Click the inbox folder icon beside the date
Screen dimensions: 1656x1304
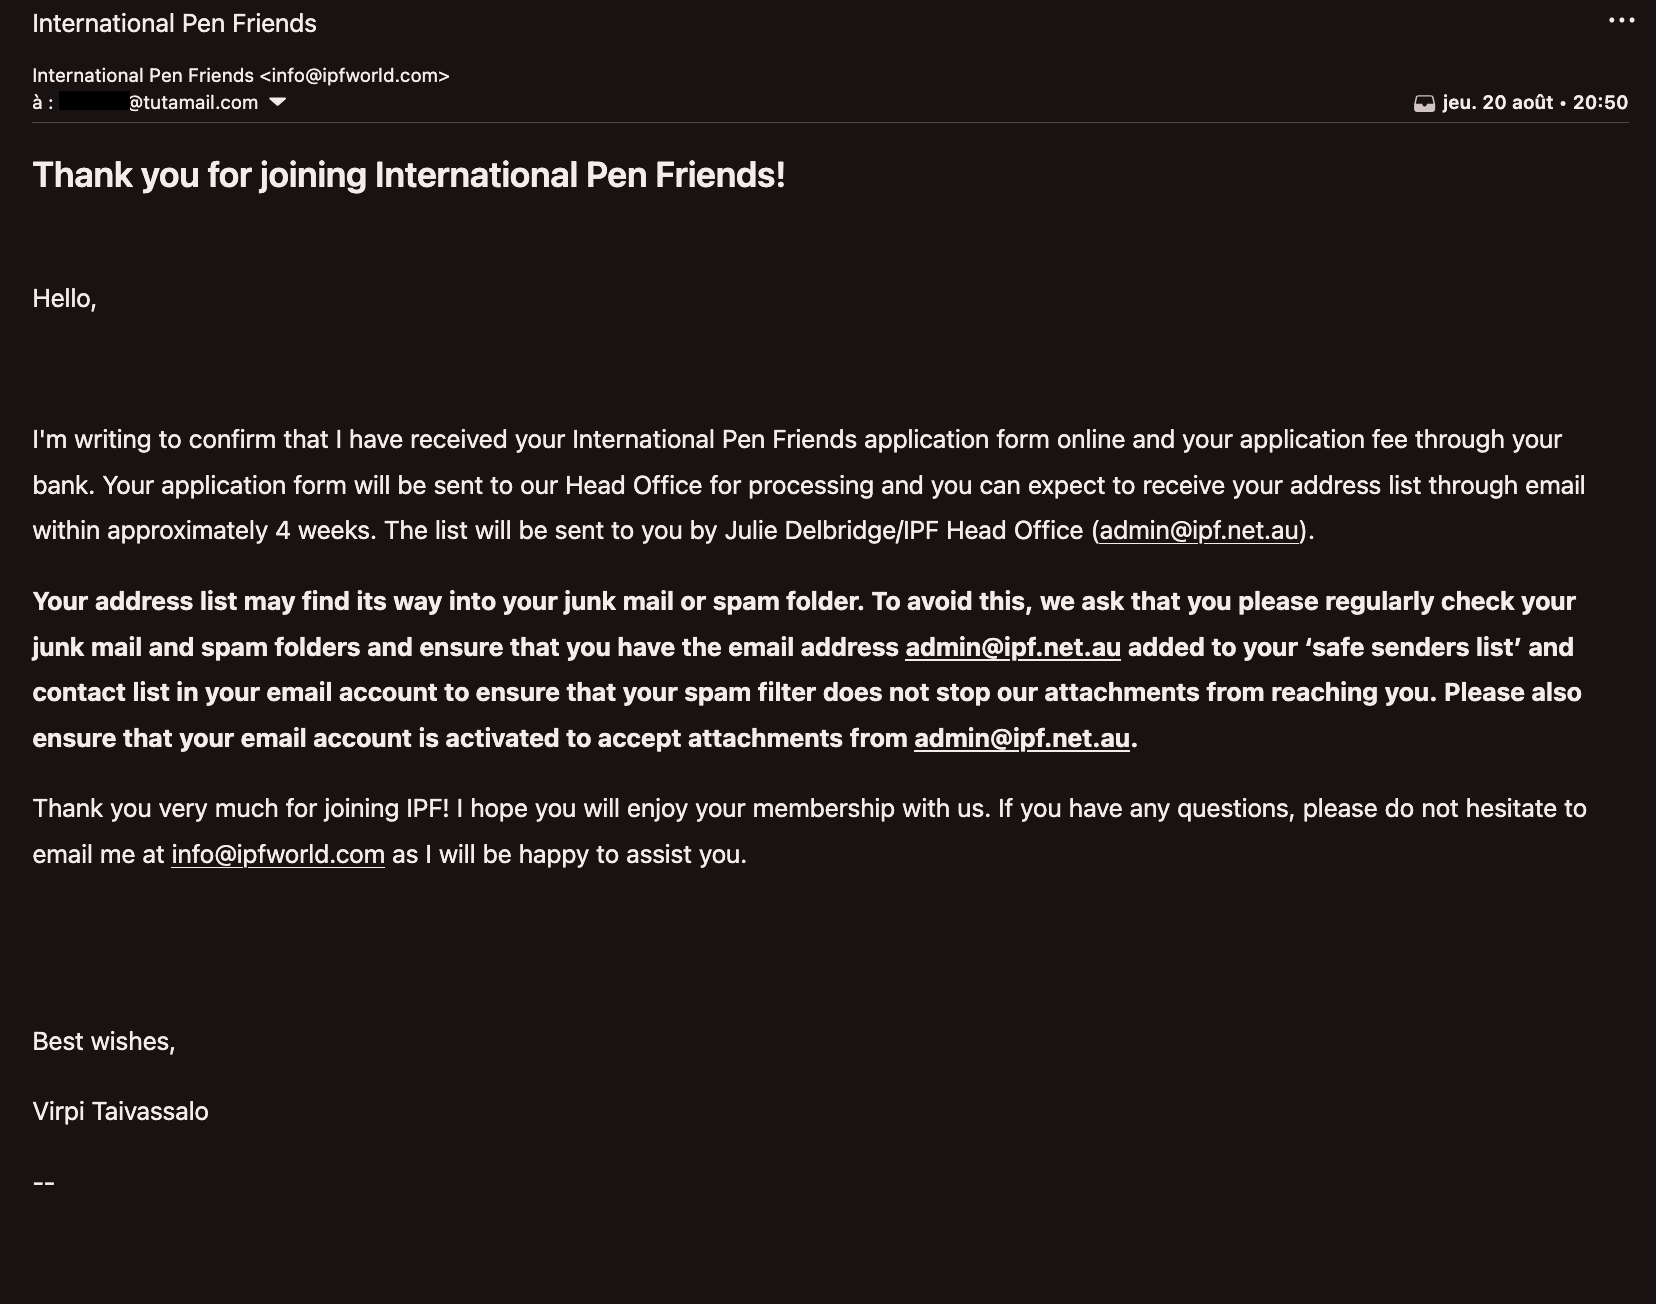tap(1424, 103)
